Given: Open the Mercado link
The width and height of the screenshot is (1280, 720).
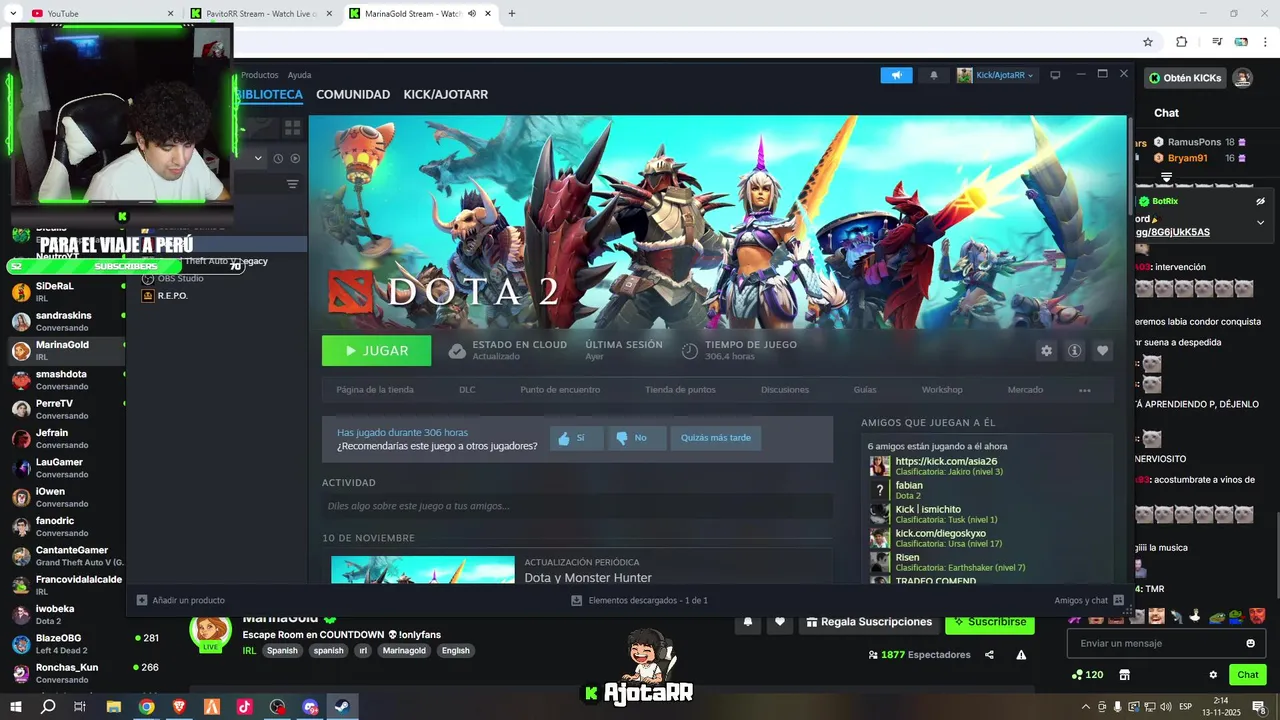Looking at the screenshot, I should pos(1025,390).
